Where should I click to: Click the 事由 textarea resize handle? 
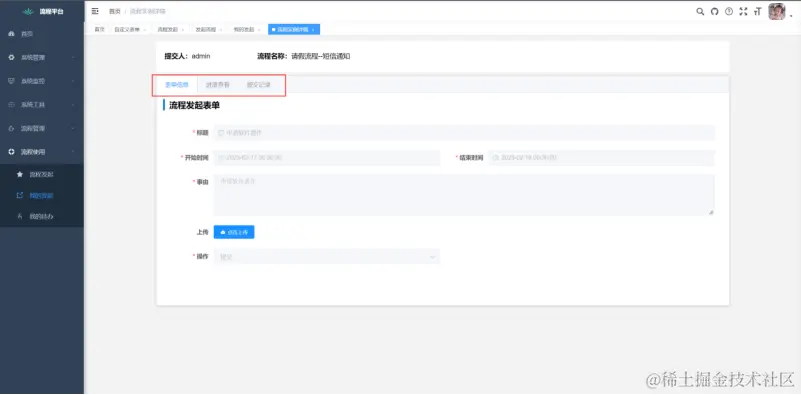click(711, 212)
